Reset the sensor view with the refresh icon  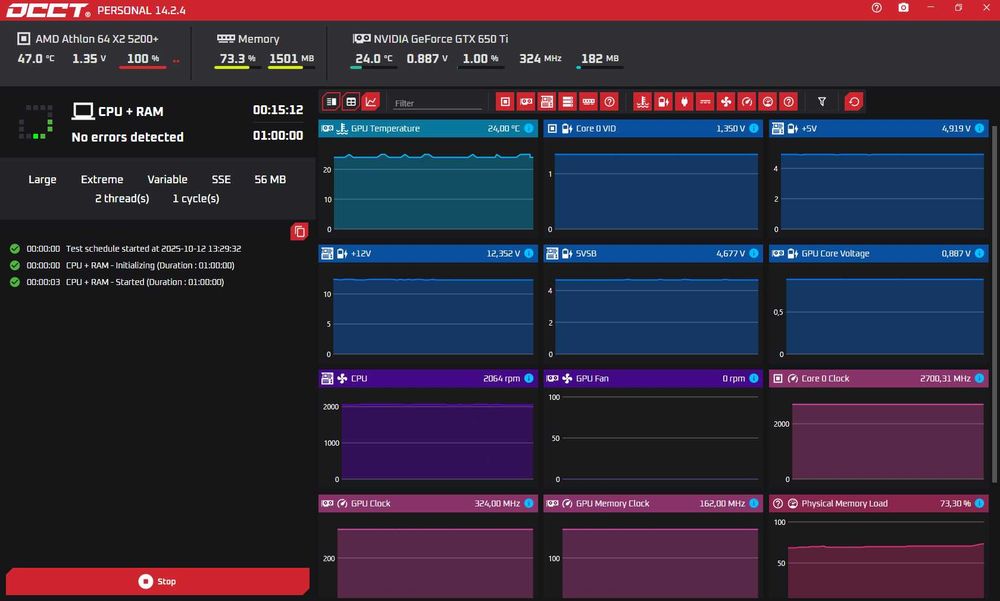pyautogui.click(x=853, y=101)
